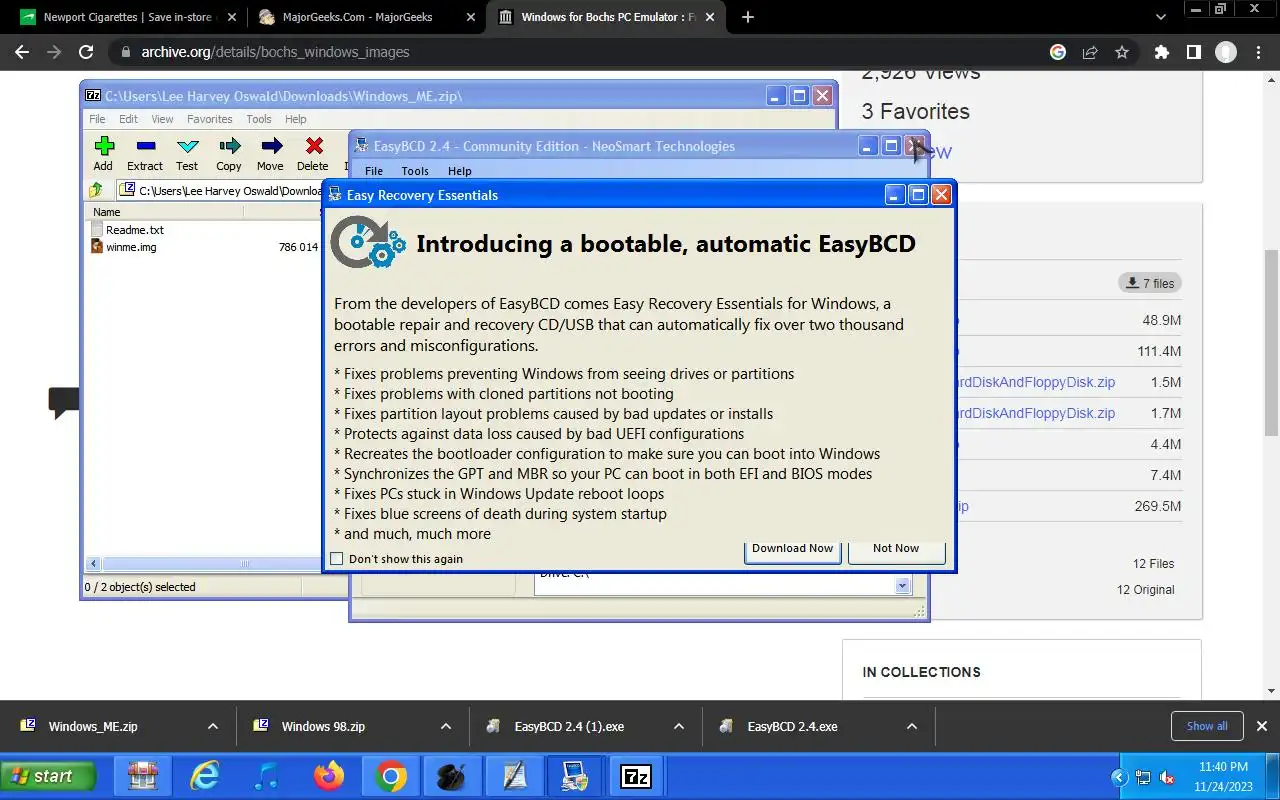Open the Chrome profile avatar

[x=1226, y=52]
